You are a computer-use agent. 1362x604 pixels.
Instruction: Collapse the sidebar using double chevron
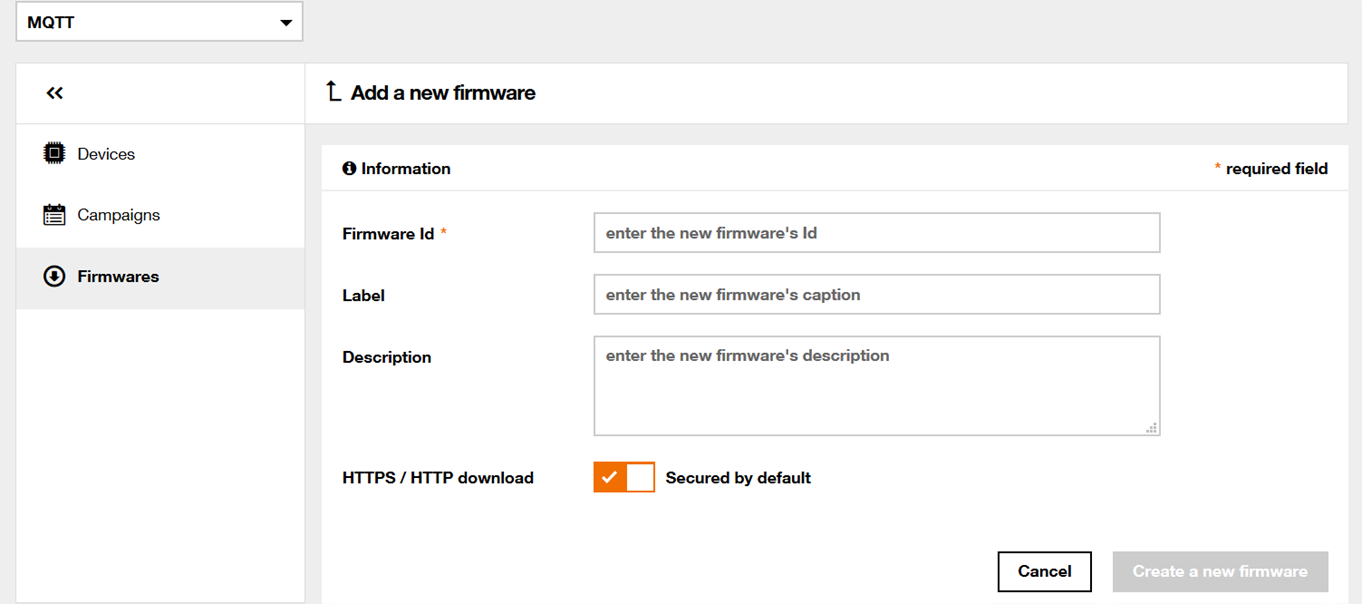point(54,92)
